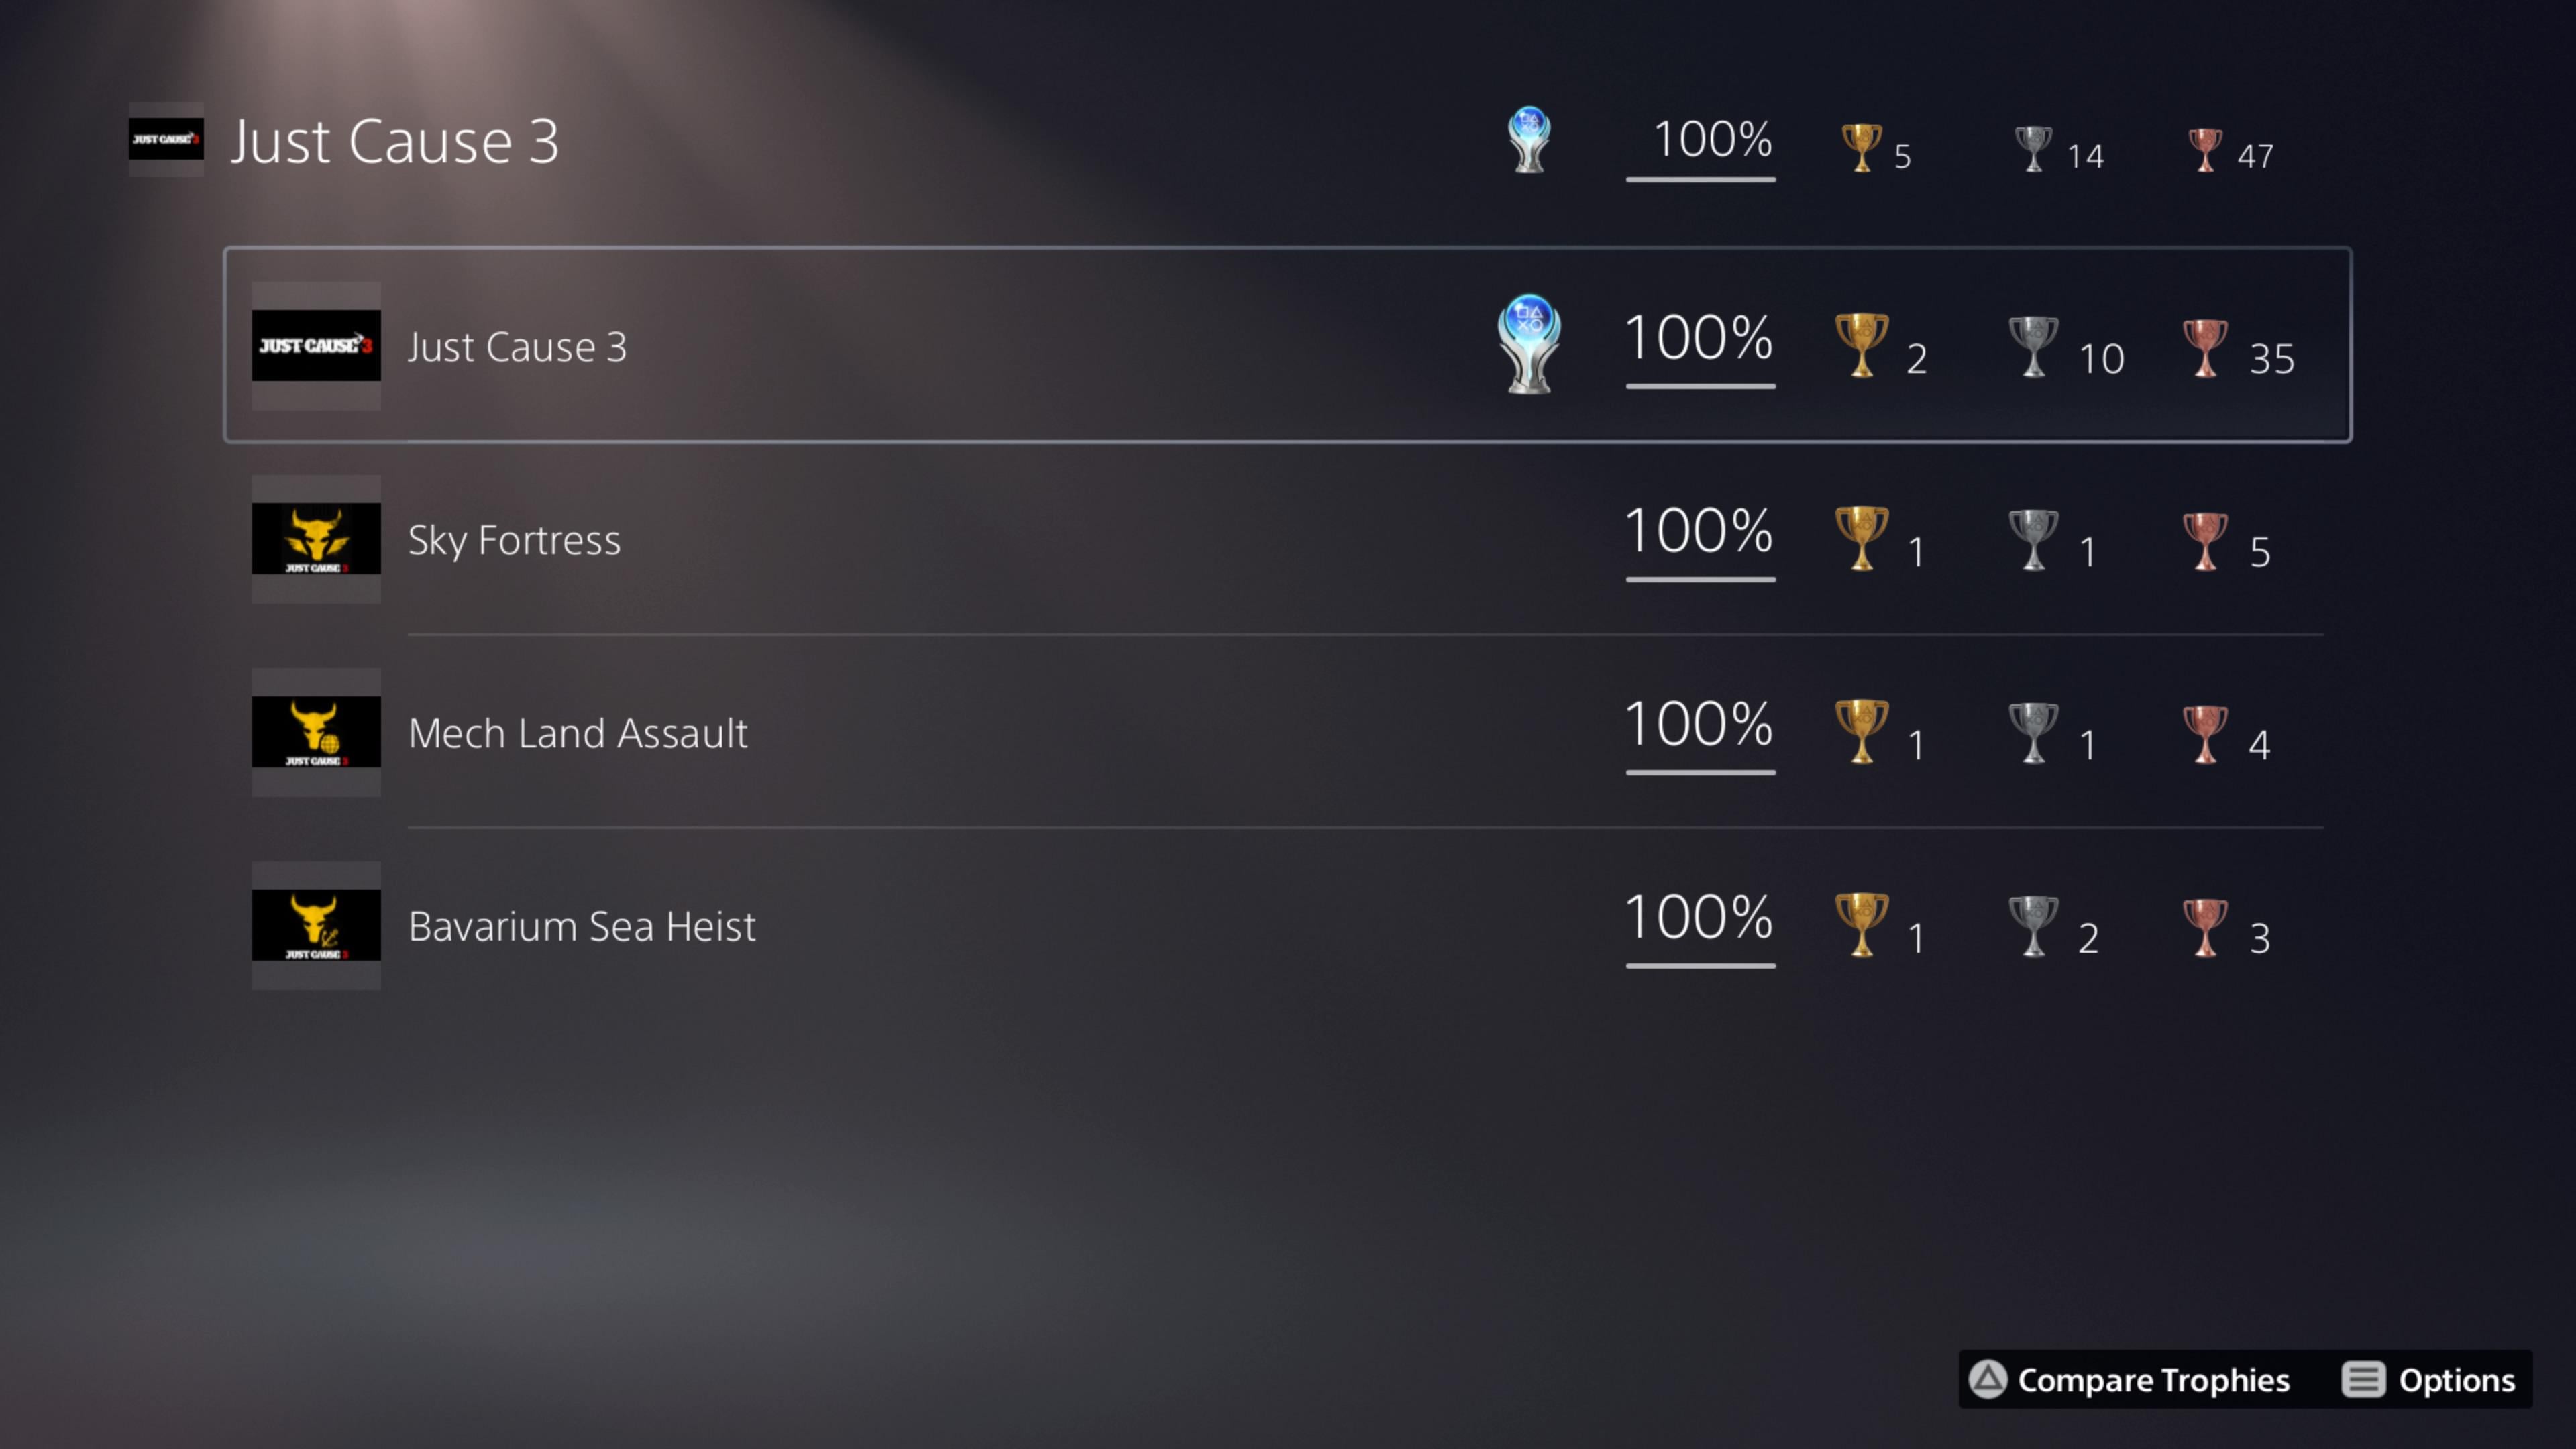This screenshot has height=1449, width=2576.
Task: Click the gold trophy icon in Sky Fortress row
Action: click(1861, 538)
